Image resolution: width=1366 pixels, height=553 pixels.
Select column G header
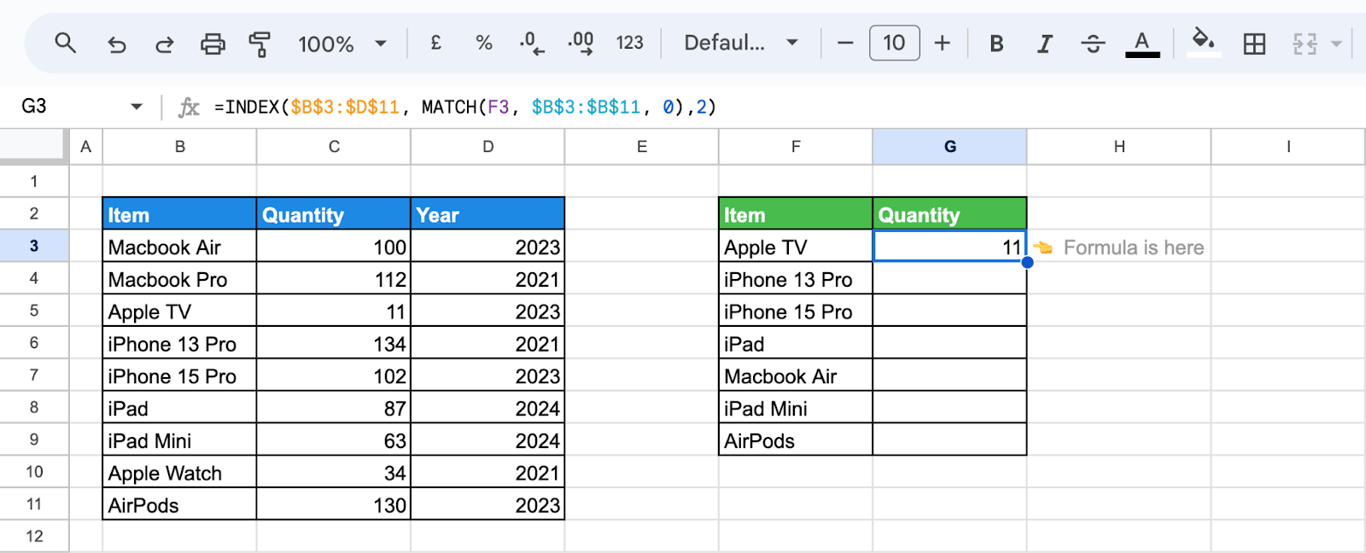[949, 147]
